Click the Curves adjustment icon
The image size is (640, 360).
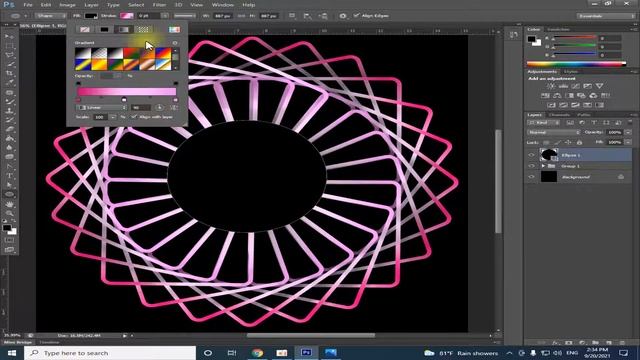click(575, 86)
